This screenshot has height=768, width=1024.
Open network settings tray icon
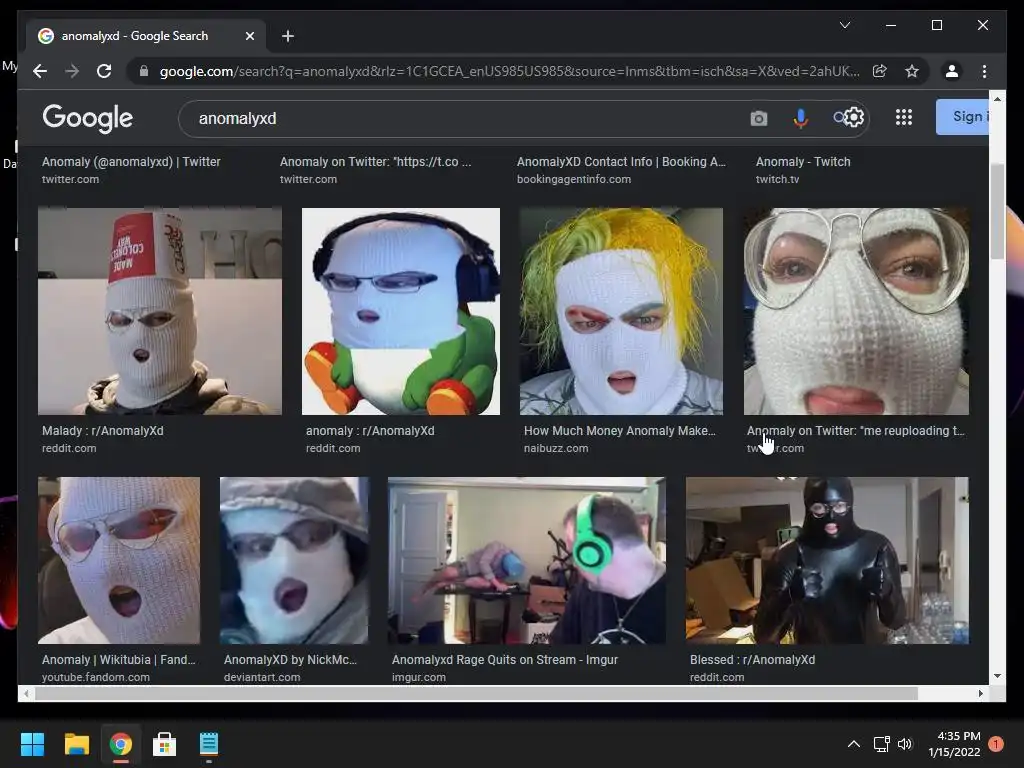tap(882, 744)
